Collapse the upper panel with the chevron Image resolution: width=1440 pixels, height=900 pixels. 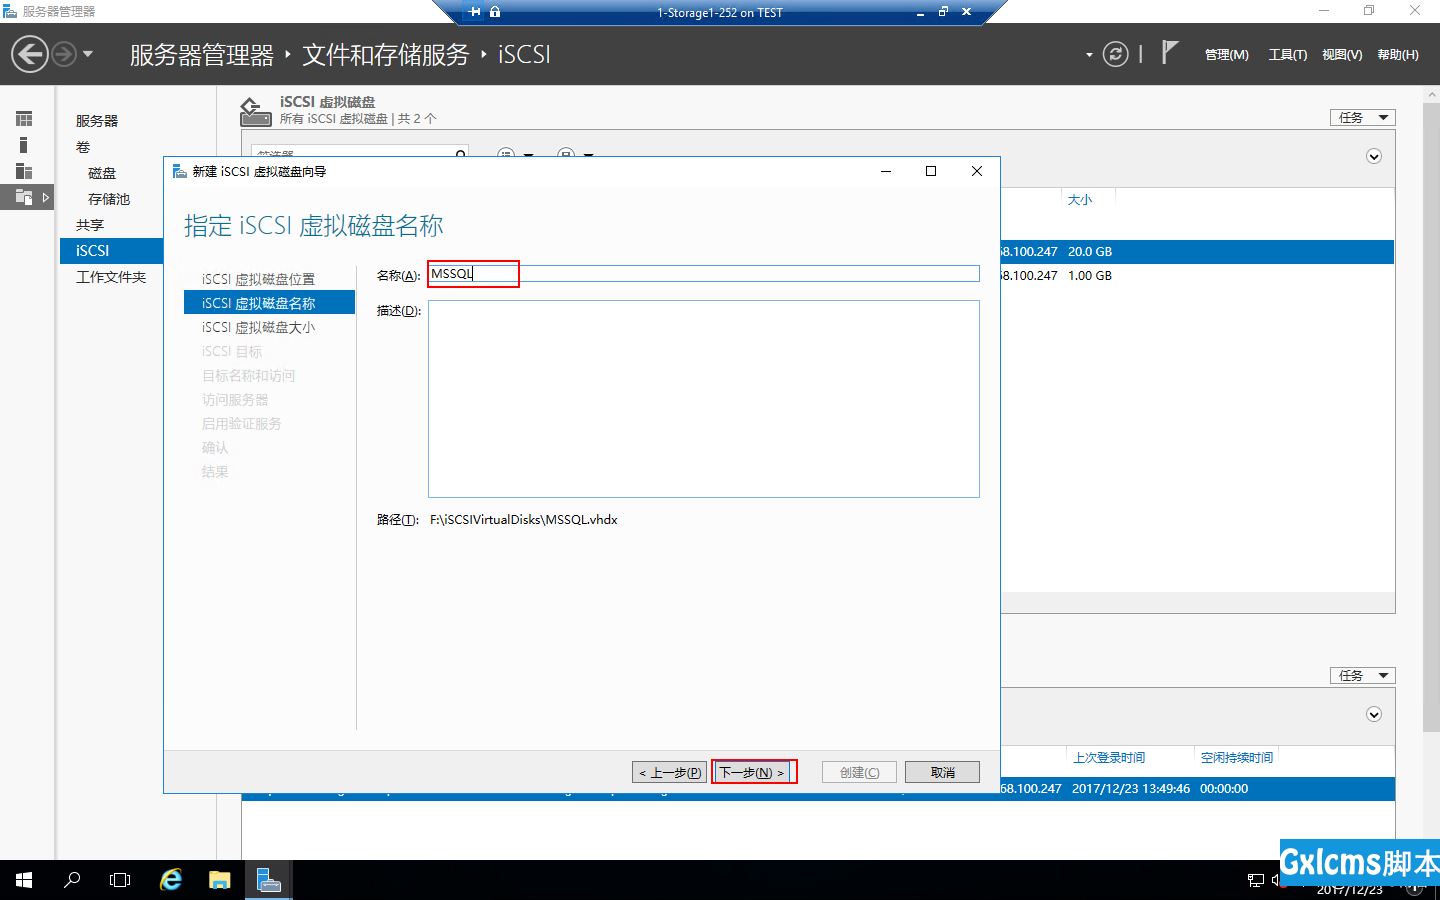[1374, 157]
